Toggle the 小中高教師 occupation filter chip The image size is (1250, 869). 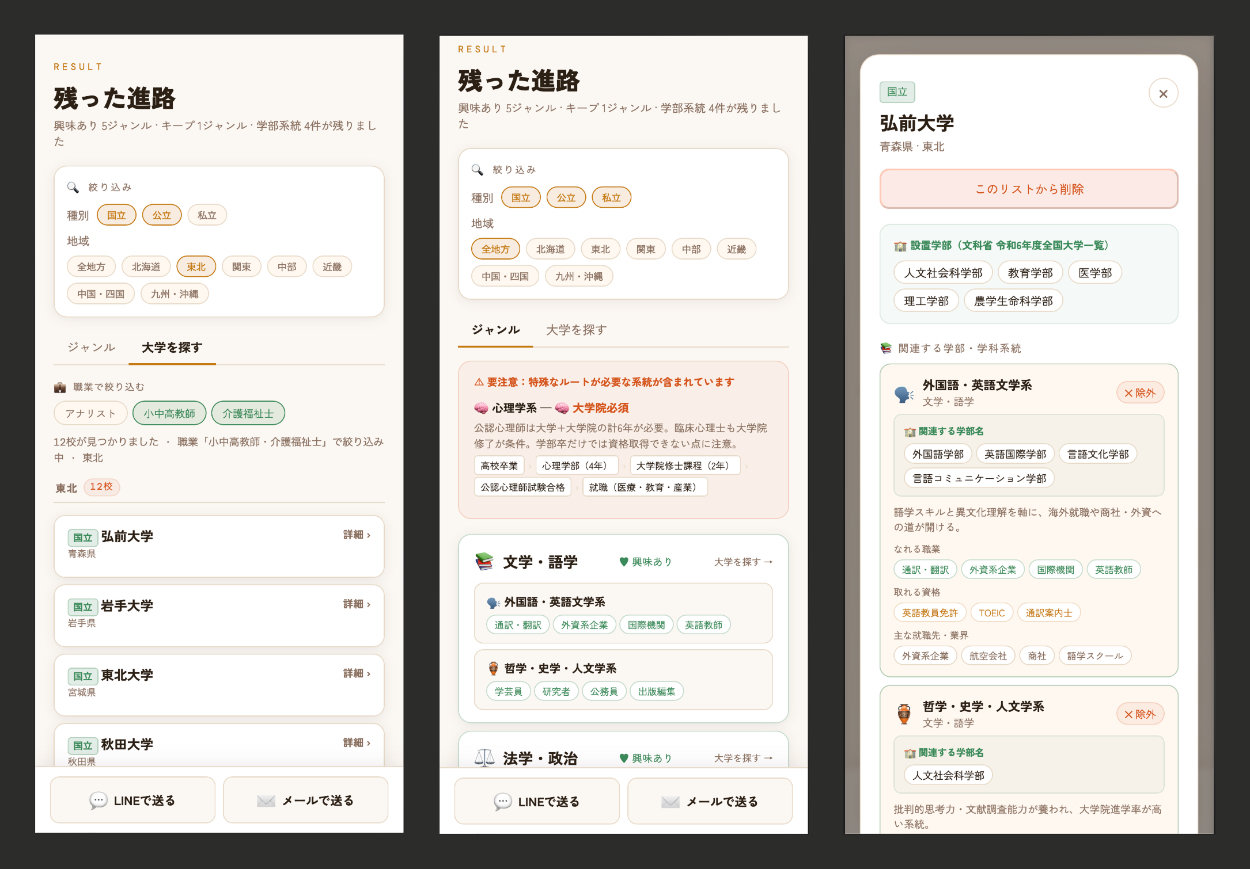click(x=169, y=413)
